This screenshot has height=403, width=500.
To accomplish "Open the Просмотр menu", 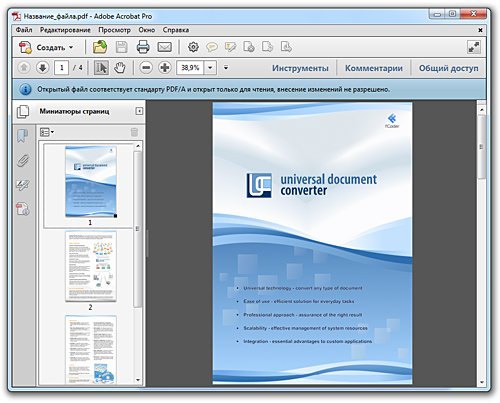I will 114,30.
